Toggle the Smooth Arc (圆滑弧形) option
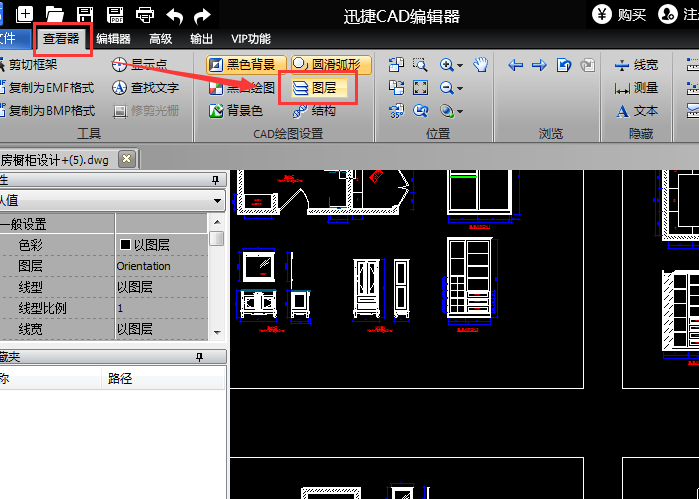699x499 pixels. pyautogui.click(x=331, y=65)
